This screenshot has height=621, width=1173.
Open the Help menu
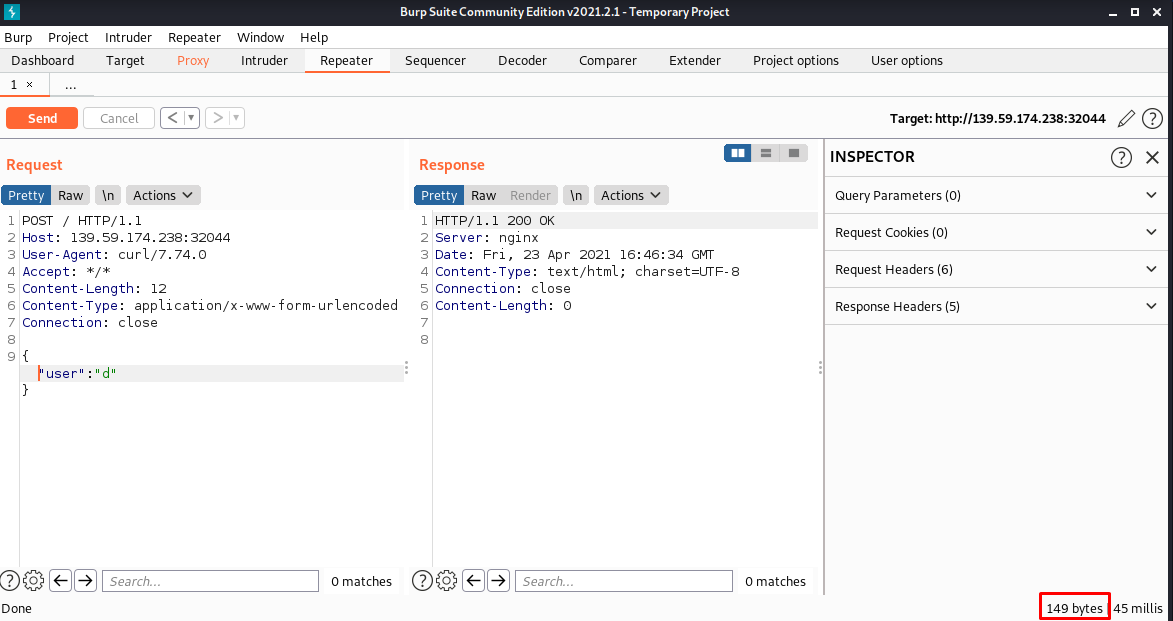pyautogui.click(x=314, y=37)
